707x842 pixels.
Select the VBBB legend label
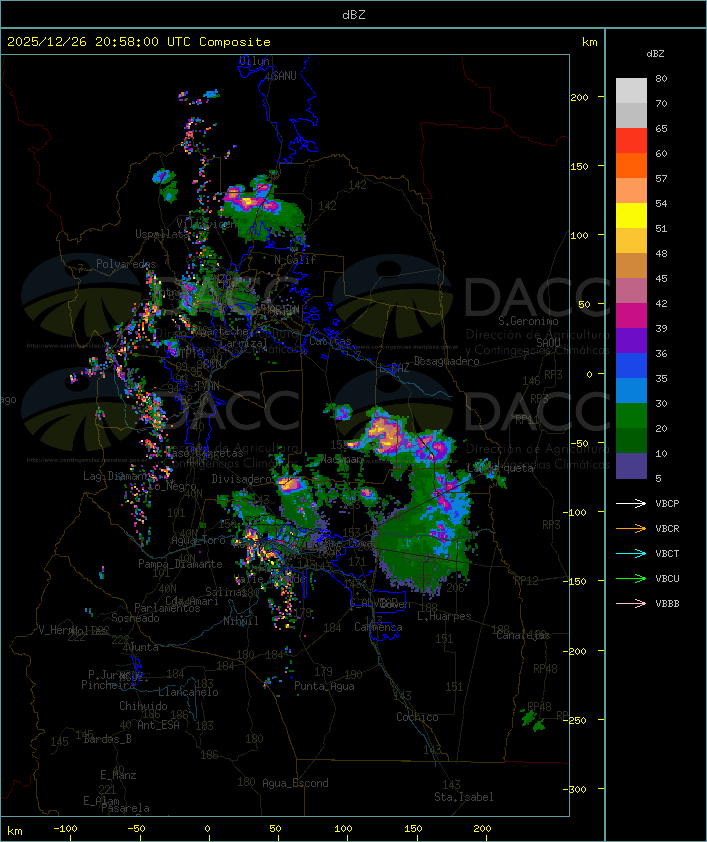[667, 603]
